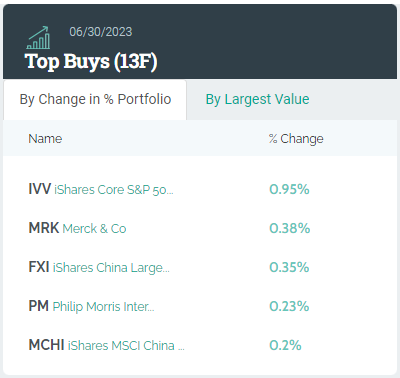Screen dimensions: 400x378
Task: Click the Name column header
Action: [45, 139]
